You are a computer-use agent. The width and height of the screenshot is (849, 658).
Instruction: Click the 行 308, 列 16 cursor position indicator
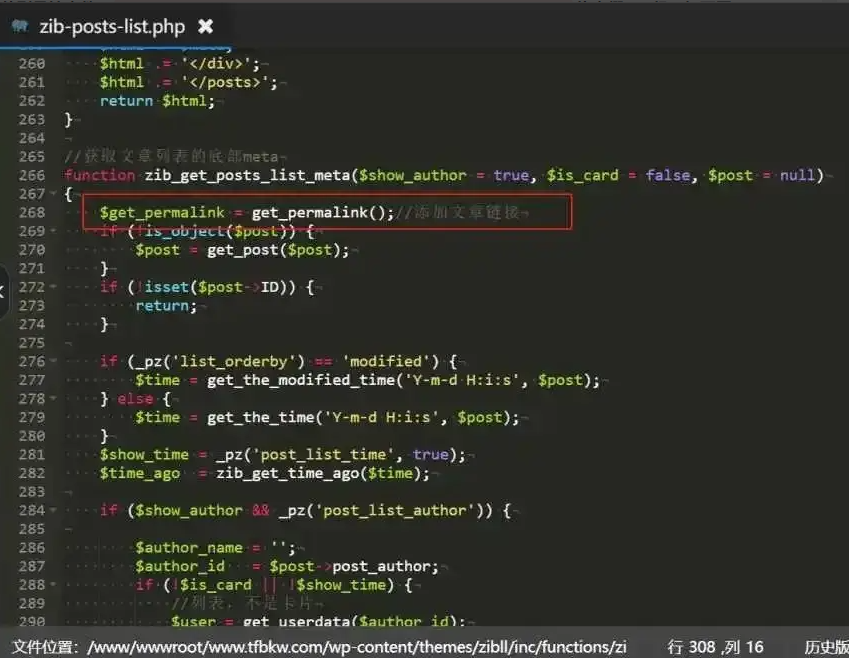715,647
